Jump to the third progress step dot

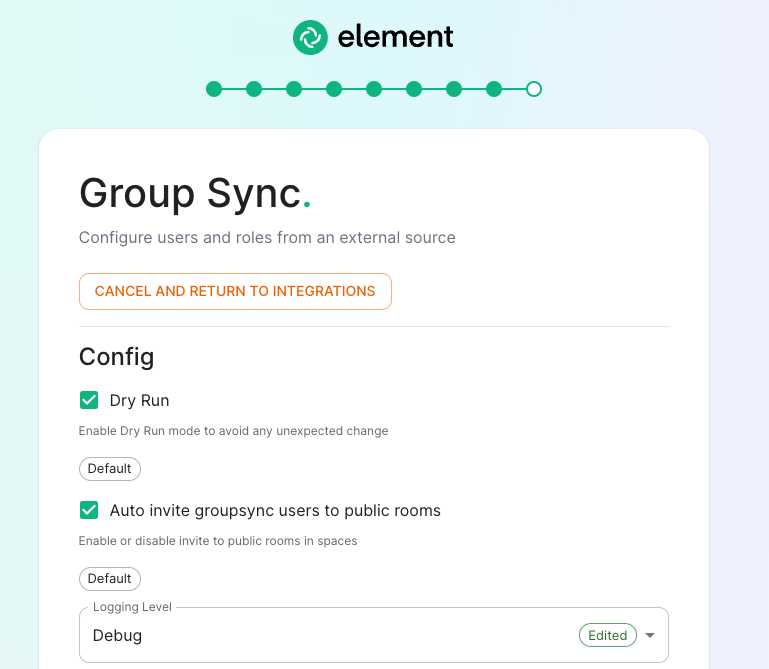294,89
